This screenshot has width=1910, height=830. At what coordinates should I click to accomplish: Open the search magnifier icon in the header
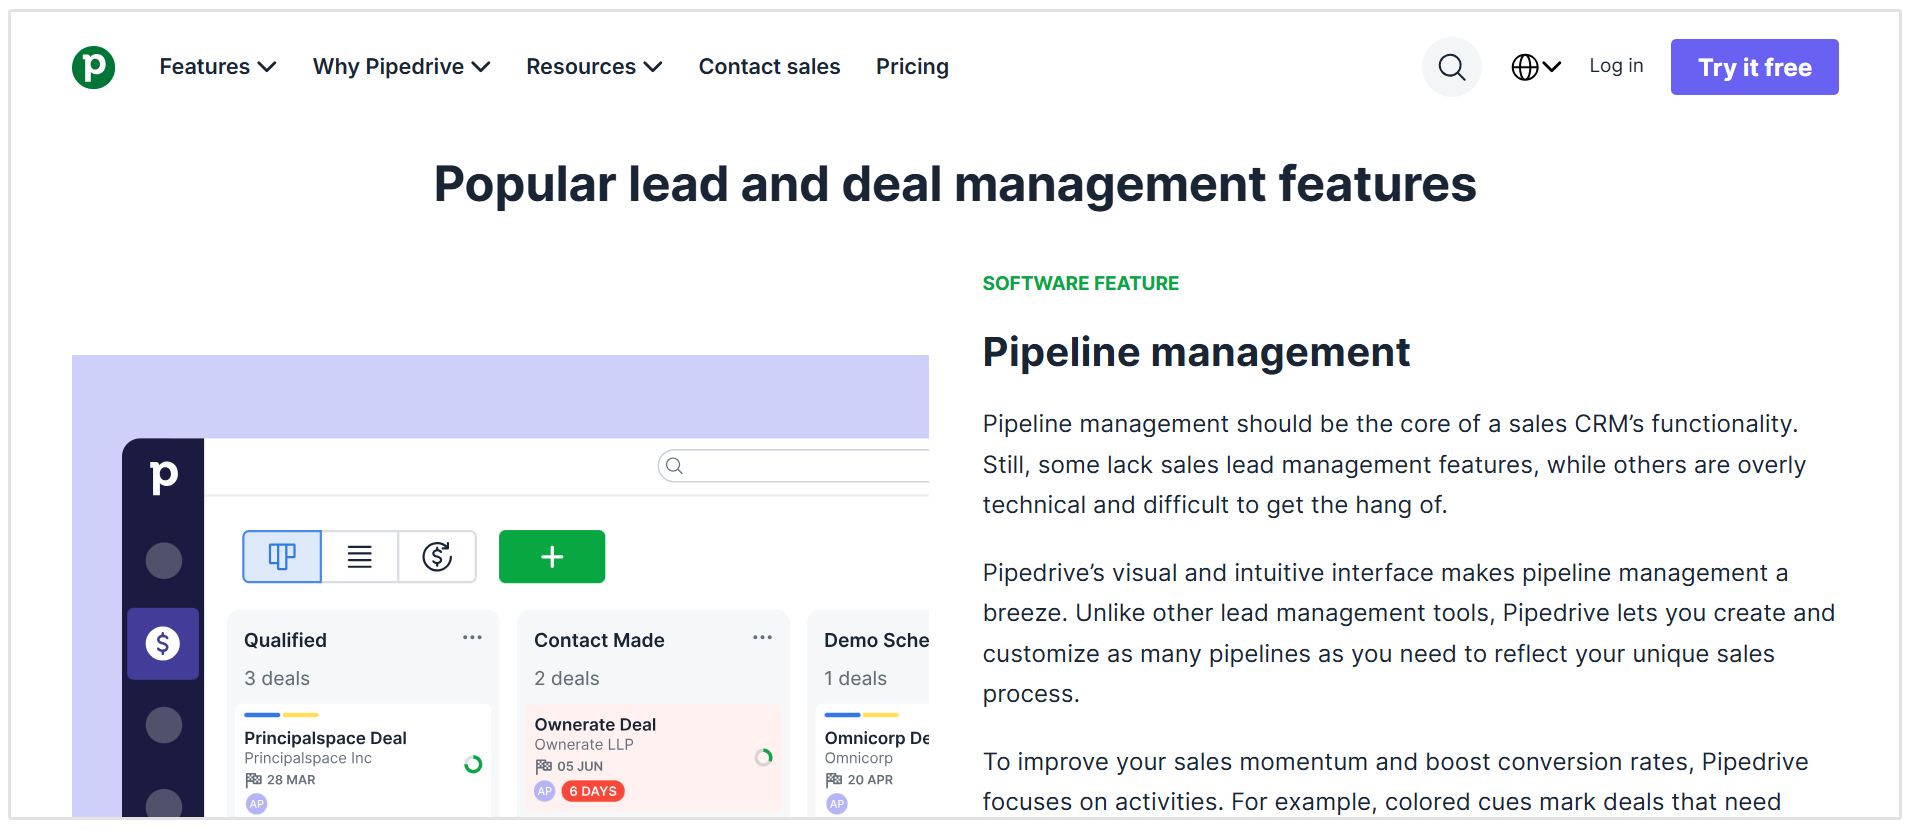pyautogui.click(x=1452, y=67)
